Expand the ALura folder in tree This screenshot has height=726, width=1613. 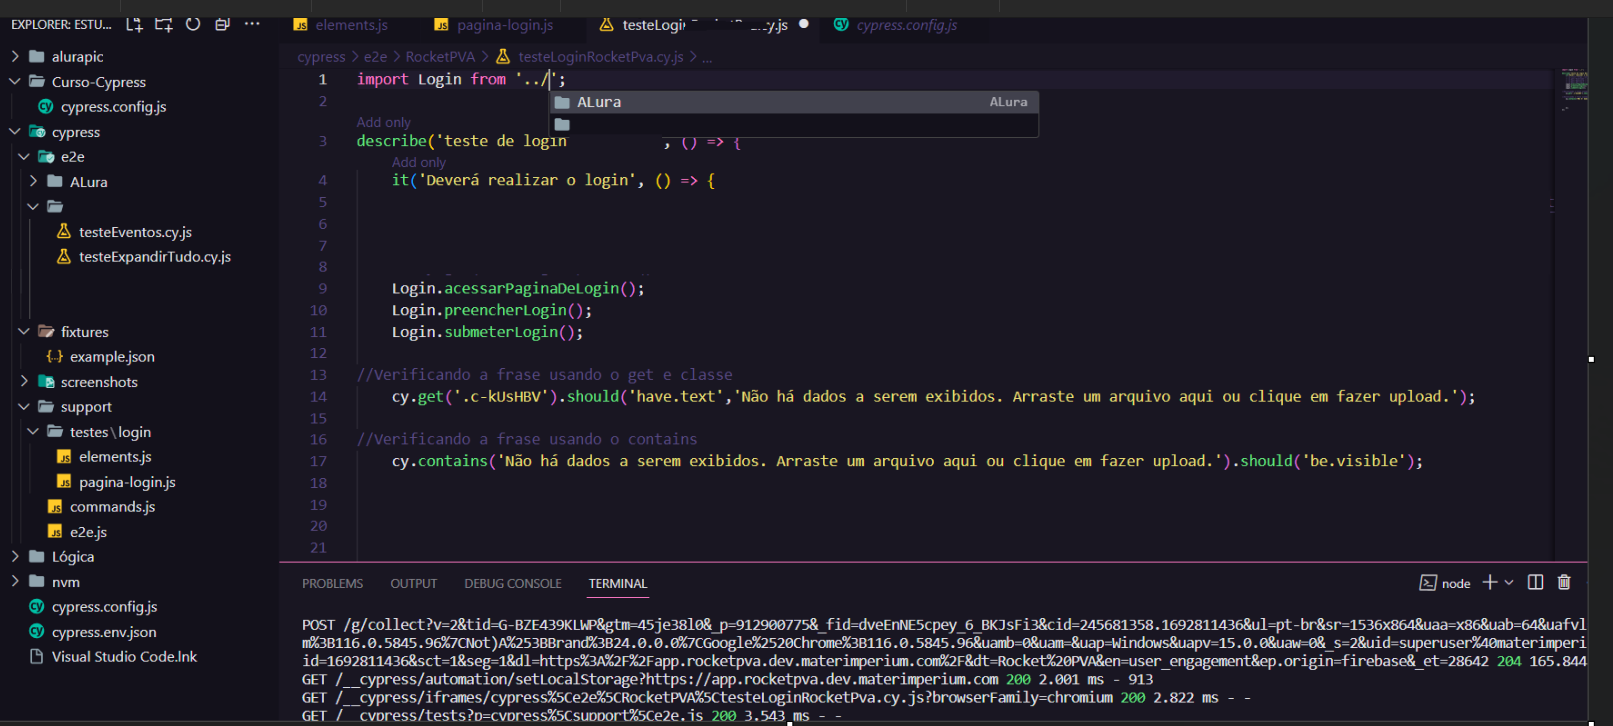[x=33, y=181]
